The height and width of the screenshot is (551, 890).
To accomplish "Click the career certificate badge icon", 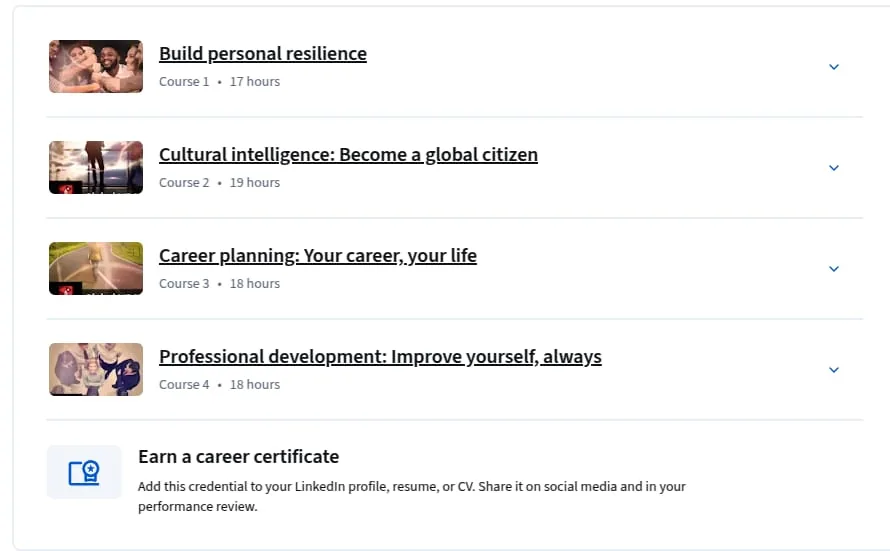I will tap(84, 472).
